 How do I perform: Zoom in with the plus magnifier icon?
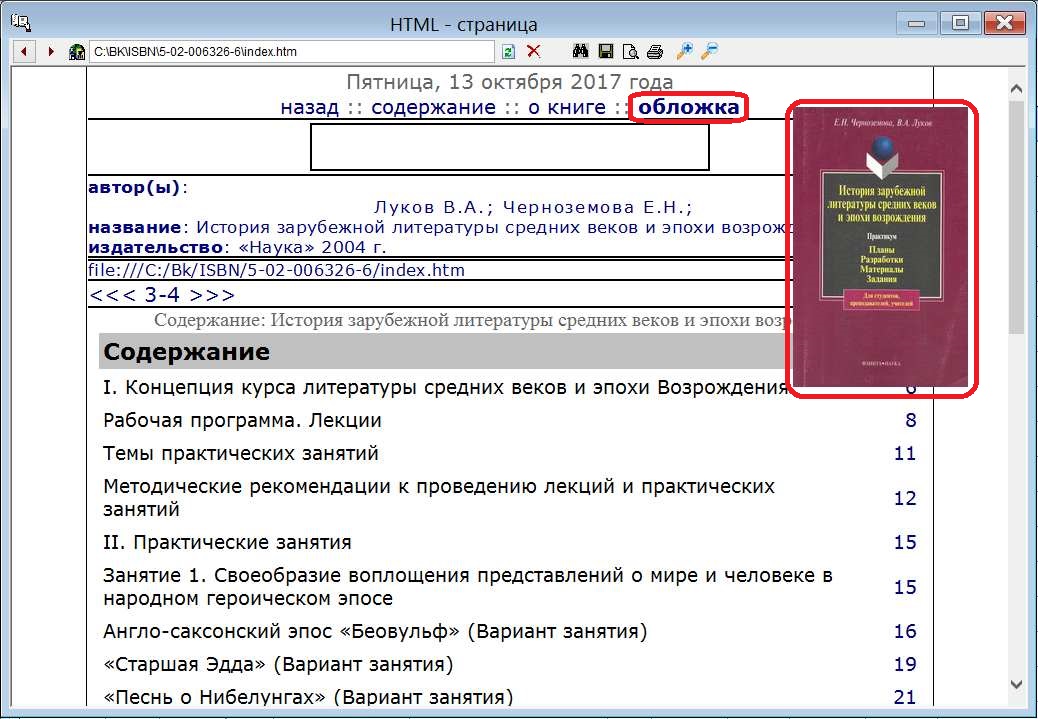684,52
